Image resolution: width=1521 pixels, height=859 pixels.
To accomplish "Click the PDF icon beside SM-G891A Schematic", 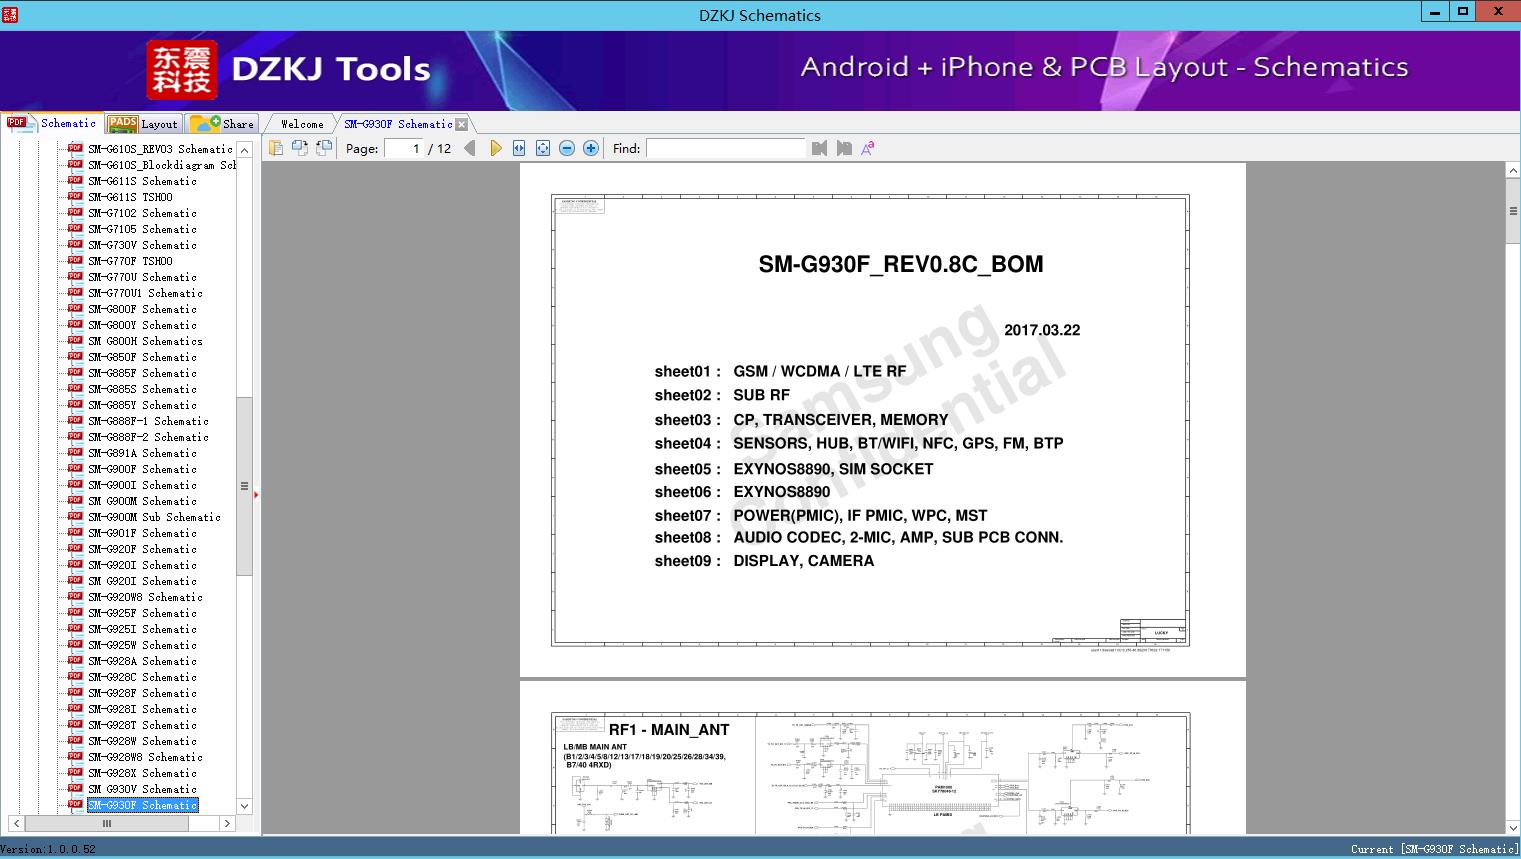I will pyautogui.click(x=75, y=452).
